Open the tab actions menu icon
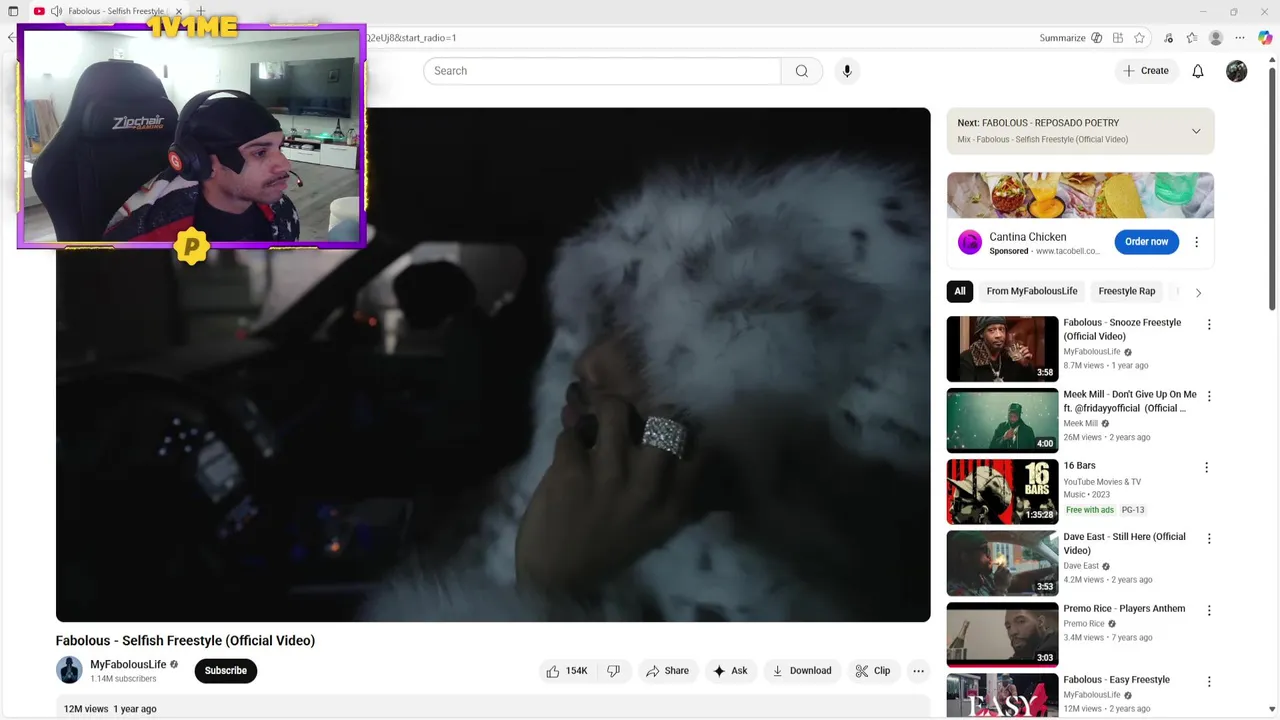 click(x=13, y=11)
